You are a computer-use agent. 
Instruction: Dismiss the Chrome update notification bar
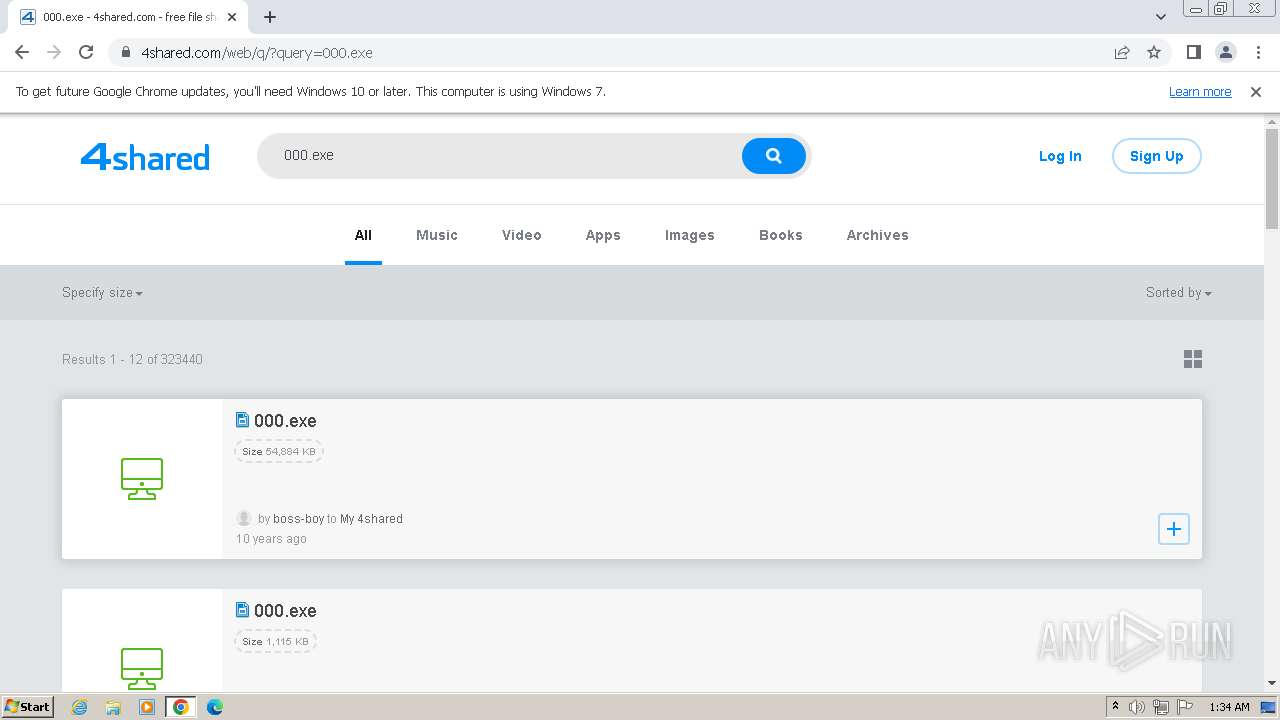click(x=1256, y=91)
